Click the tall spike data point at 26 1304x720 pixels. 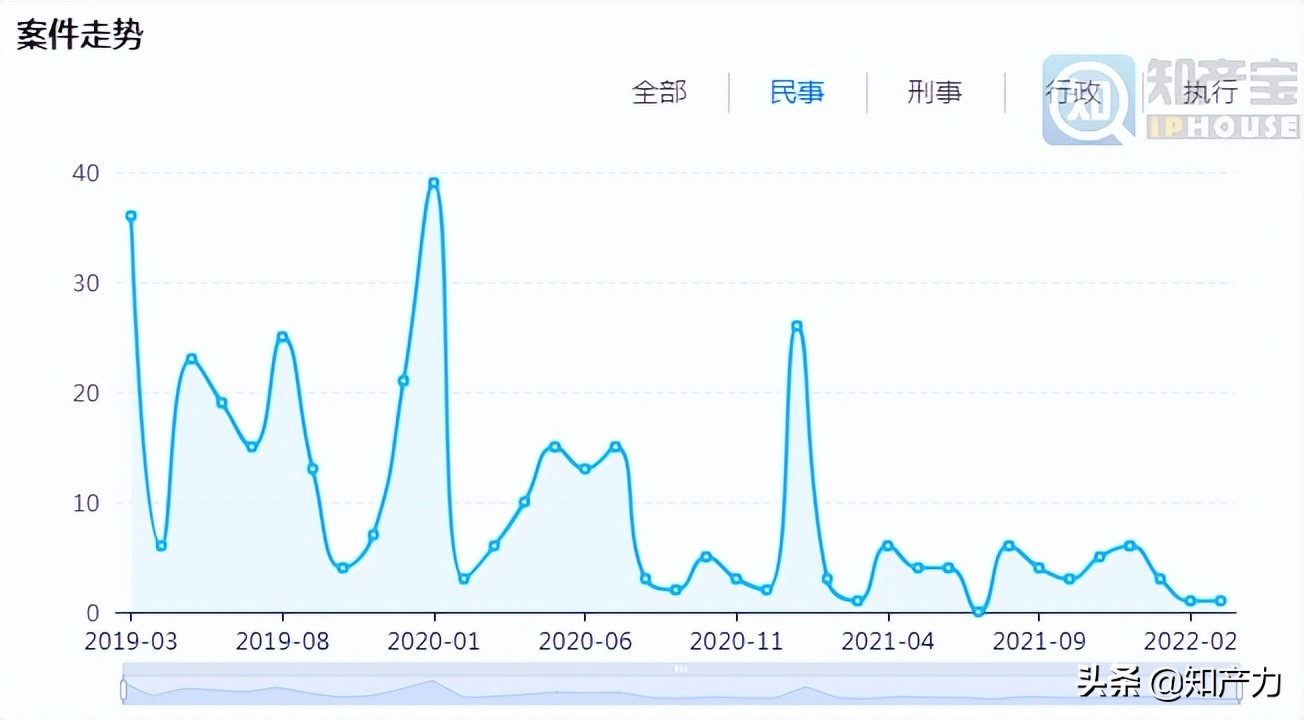[797, 326]
